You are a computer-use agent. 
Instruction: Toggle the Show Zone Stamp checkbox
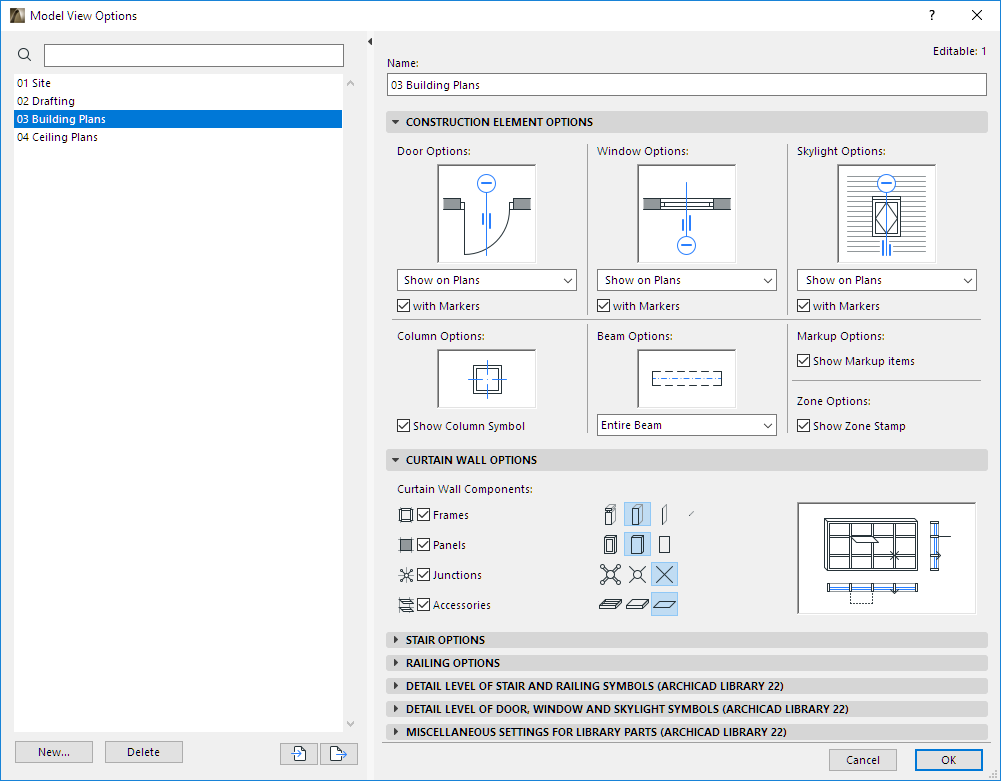point(804,426)
